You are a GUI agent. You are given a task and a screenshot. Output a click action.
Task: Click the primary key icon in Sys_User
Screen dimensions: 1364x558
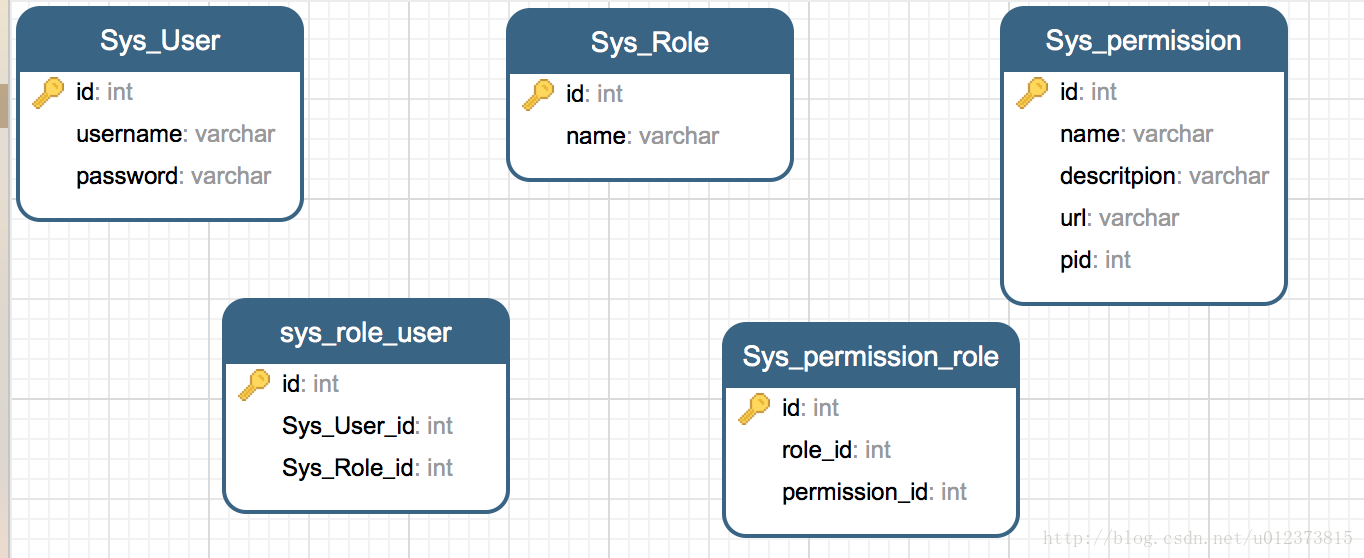tap(48, 93)
